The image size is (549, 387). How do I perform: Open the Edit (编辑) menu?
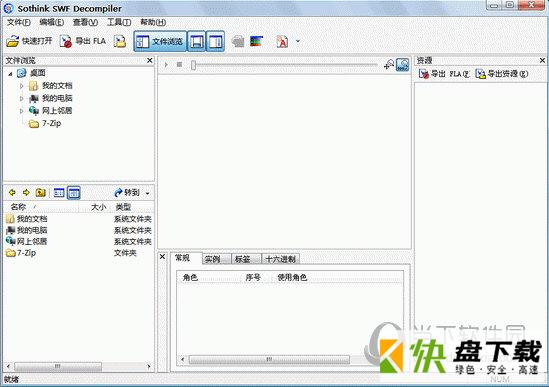pyautogui.click(x=52, y=22)
